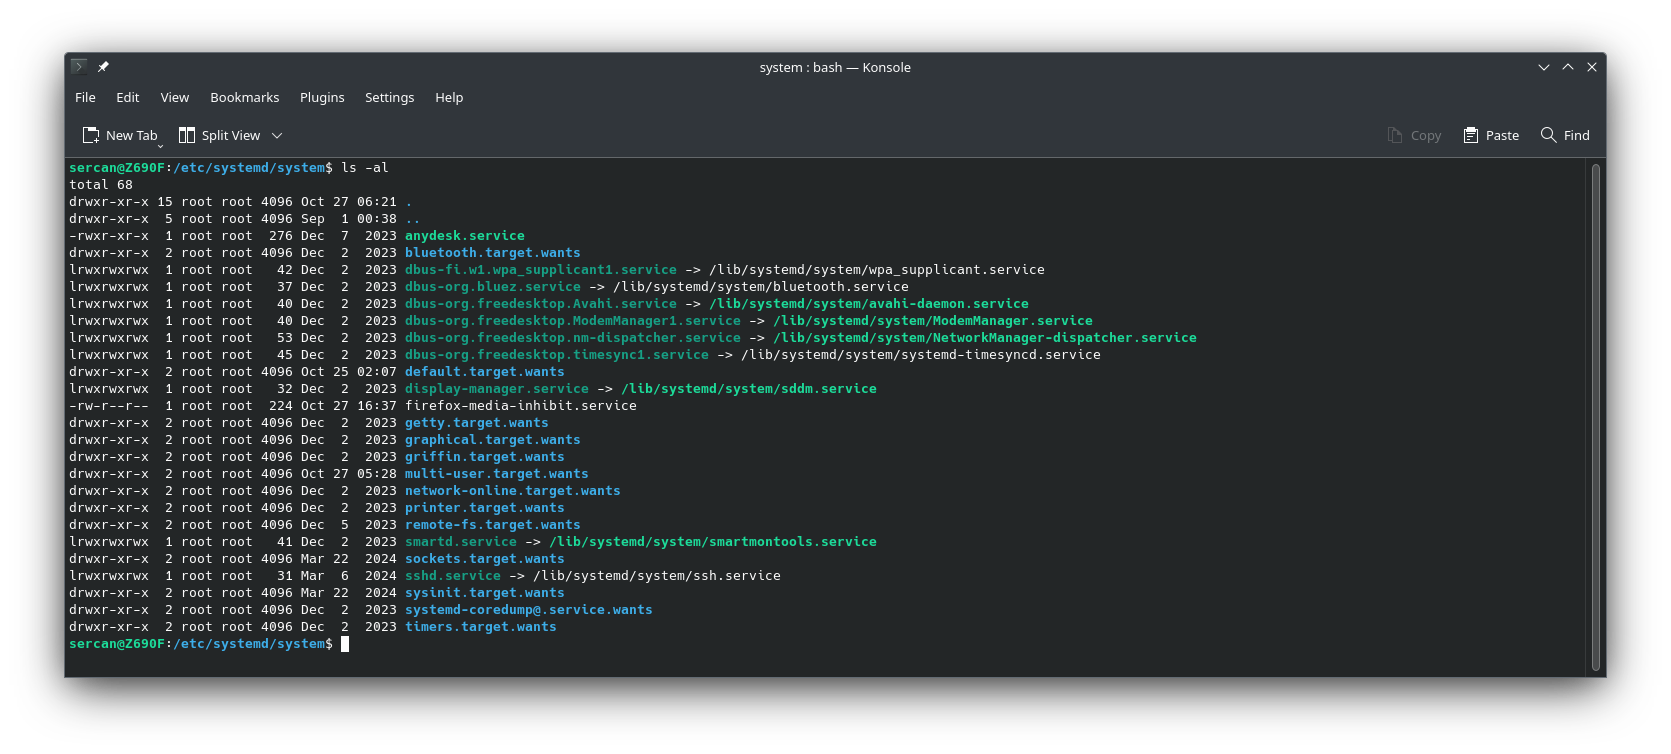Click dbus-org.freedesktop.ModemManager1.service entry
The width and height of the screenshot is (1671, 754).
pos(573,321)
